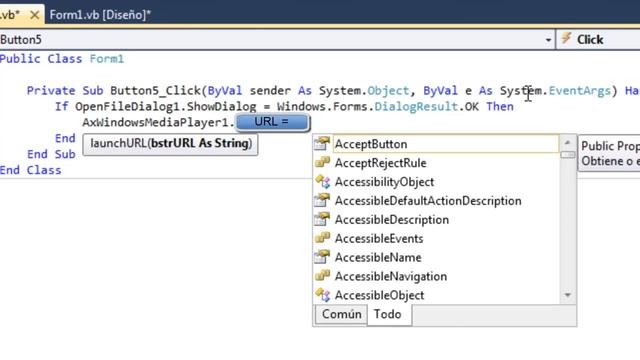This screenshot has height=360, width=640.
Task: Click 'Button5_Click' in the Sub declaration
Action: (x=156, y=91)
